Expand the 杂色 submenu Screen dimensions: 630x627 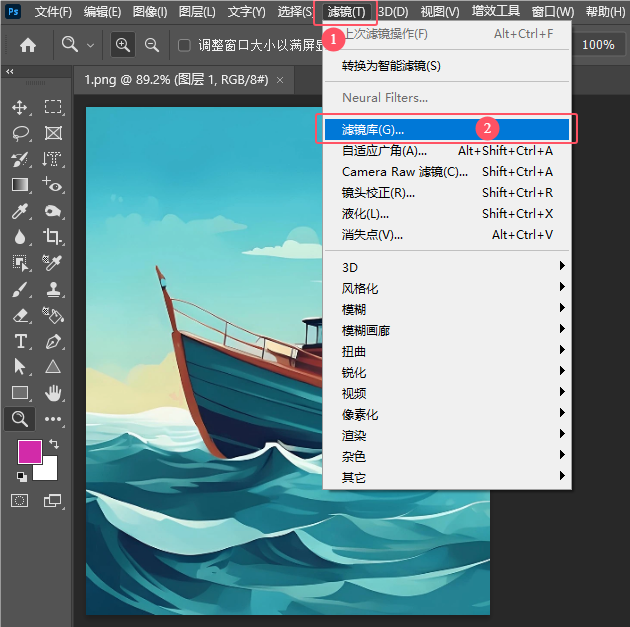(448, 456)
